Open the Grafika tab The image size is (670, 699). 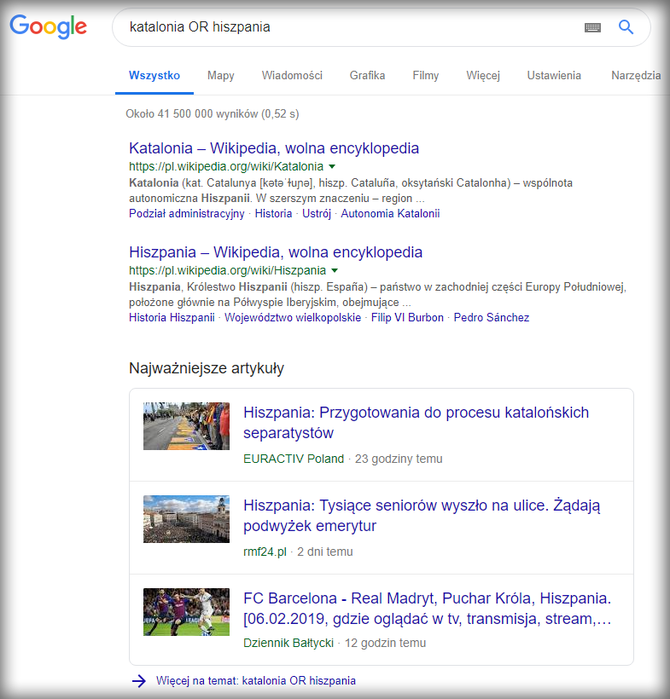[x=367, y=75]
